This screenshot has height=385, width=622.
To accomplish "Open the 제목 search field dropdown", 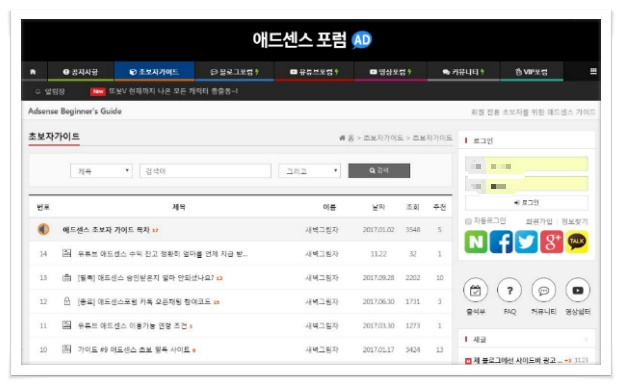I will click(101, 171).
